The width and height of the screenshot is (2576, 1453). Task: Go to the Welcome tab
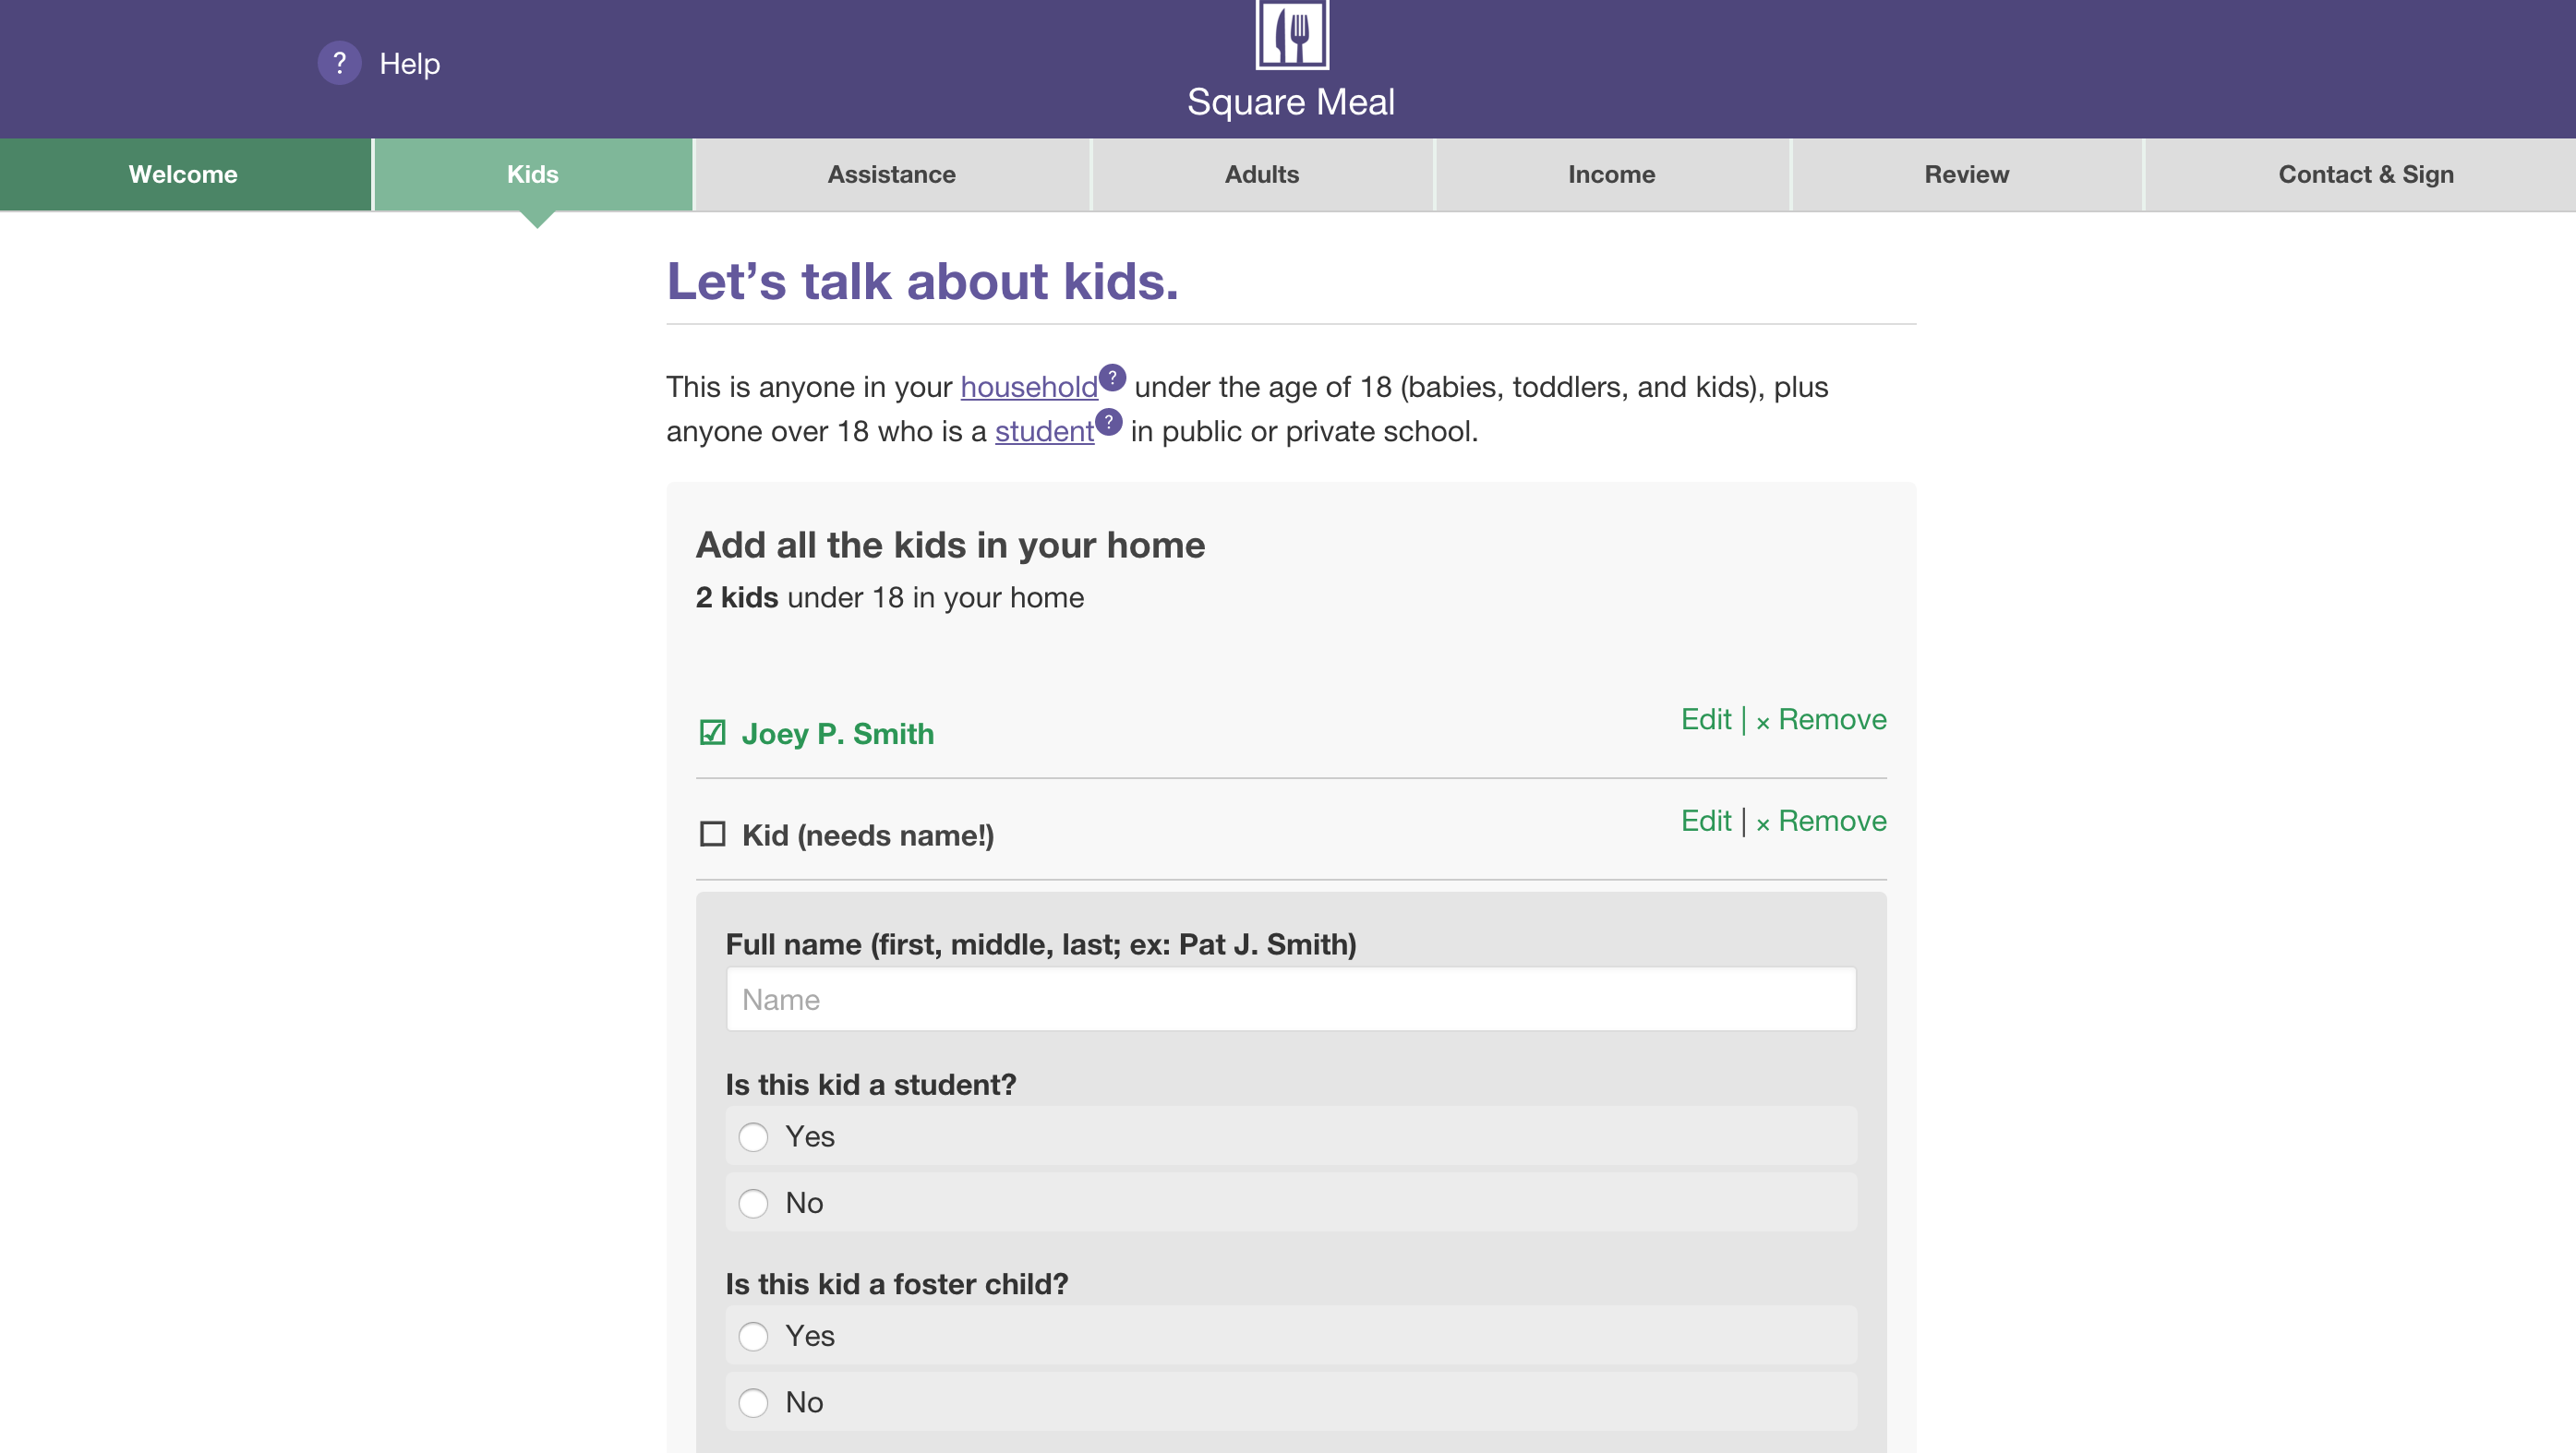pos(183,174)
